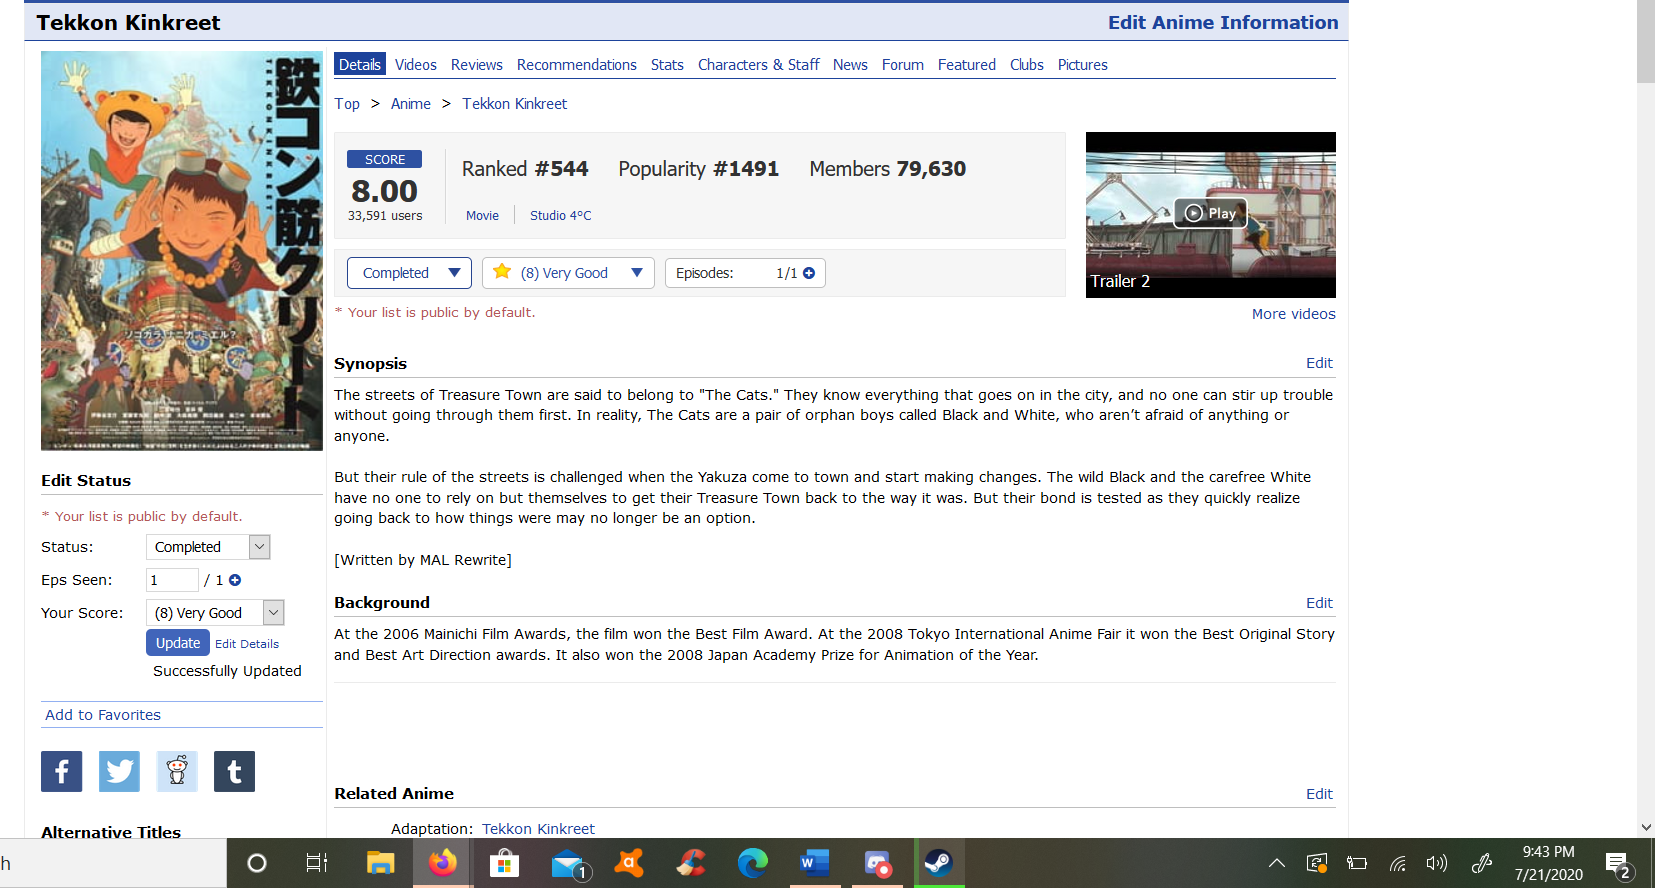Open Microsoft Store from the taskbar
Viewport: 1655px width, 888px height.
(504, 863)
